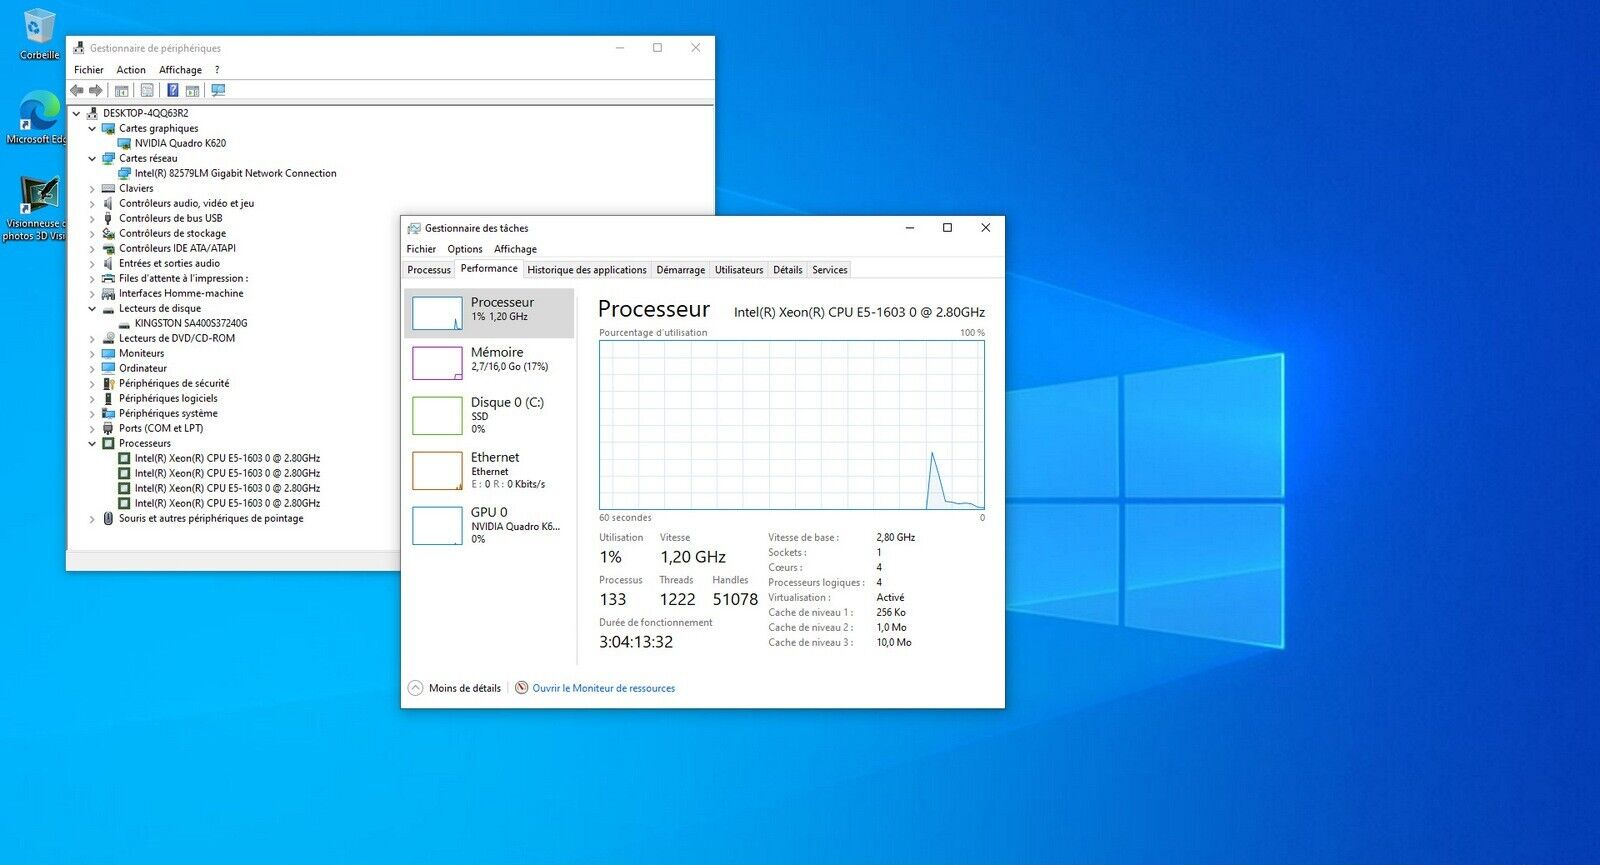
Task: Click the Cartes graphiques display adapter icon
Action: [x=108, y=128]
